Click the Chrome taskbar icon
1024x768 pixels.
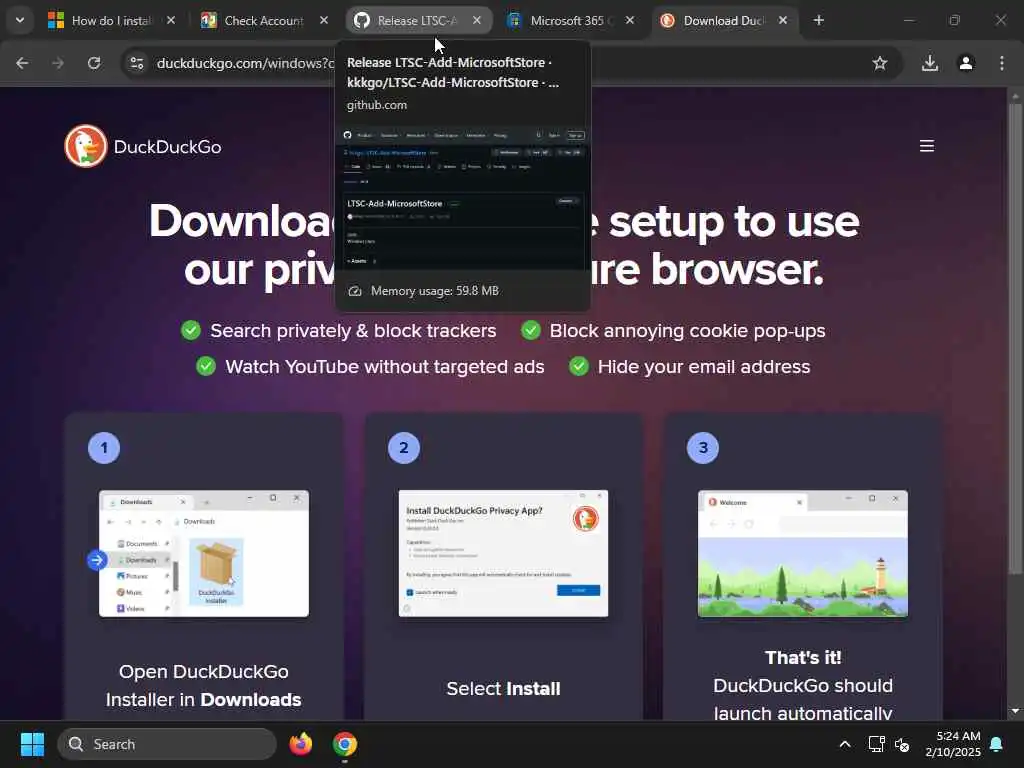coord(345,744)
